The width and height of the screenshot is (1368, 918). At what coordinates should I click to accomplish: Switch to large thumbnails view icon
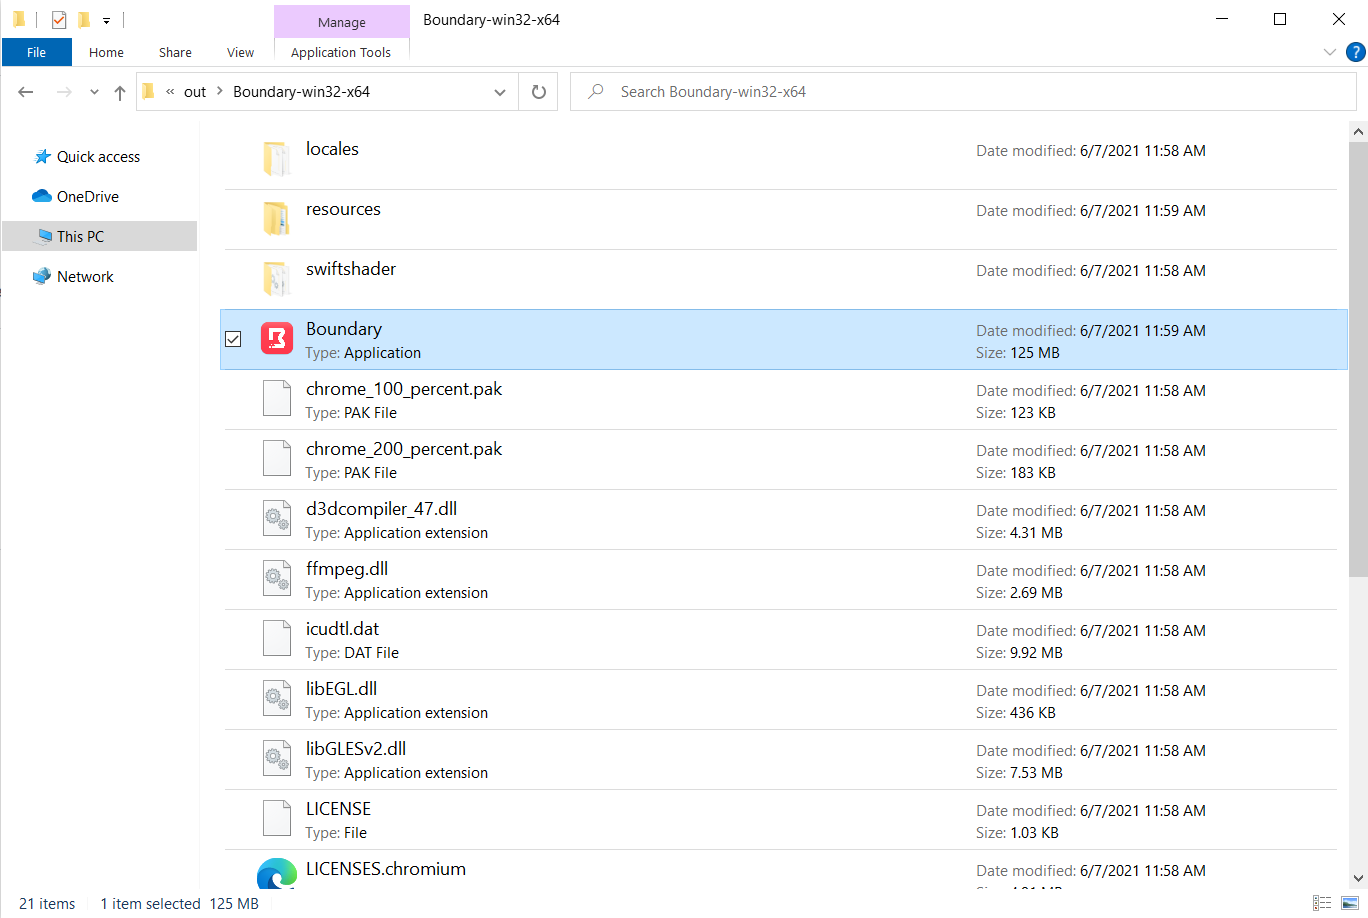[1350, 903]
